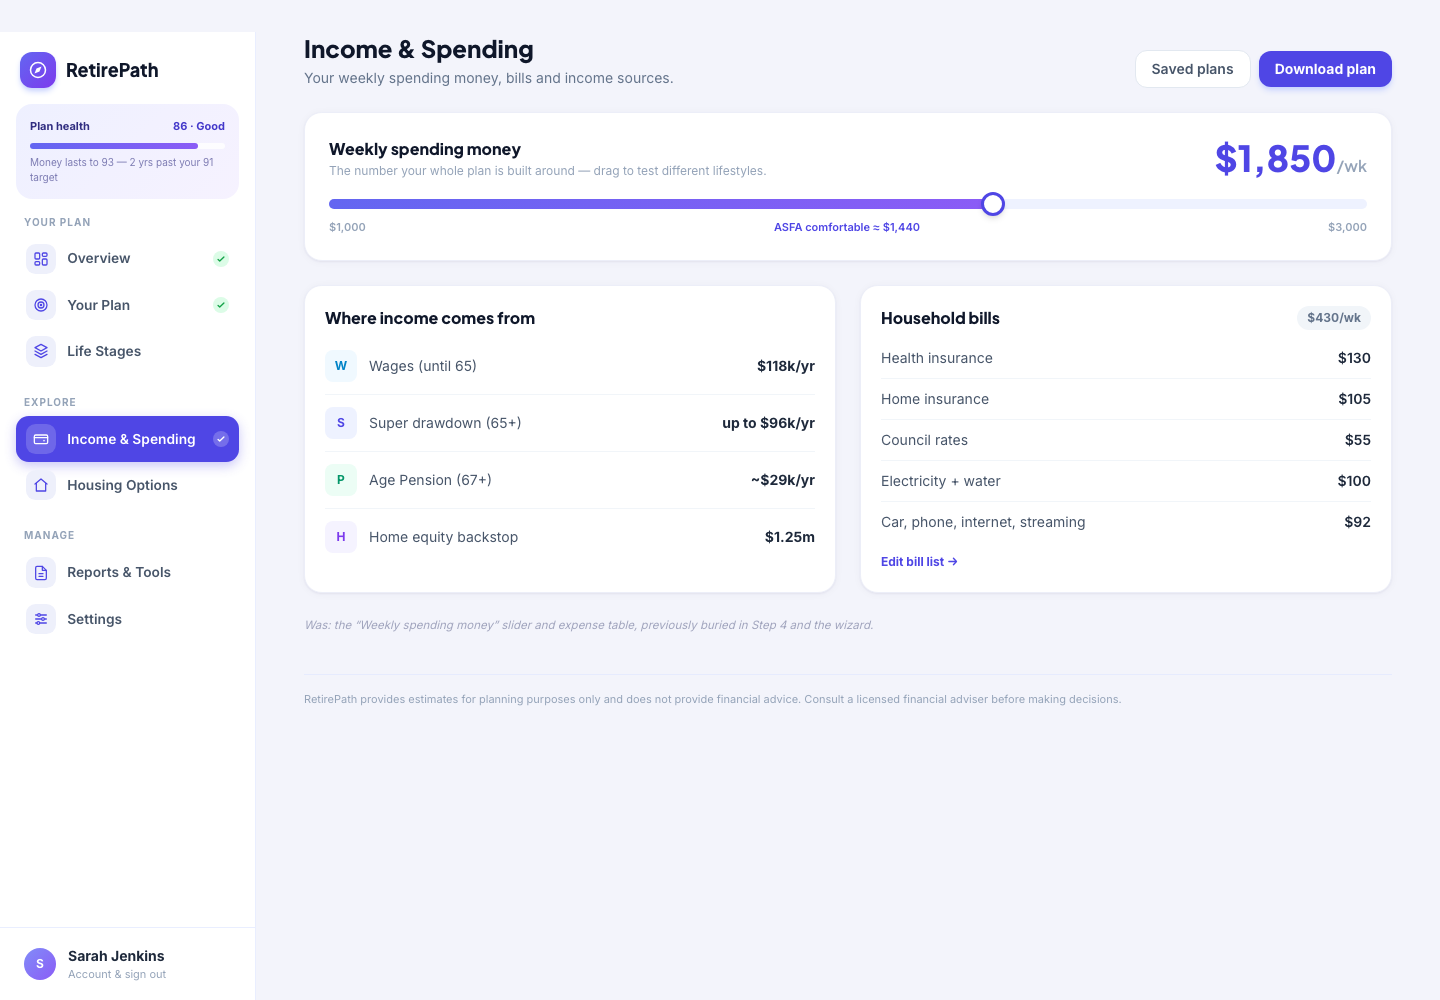
Task: Click the RetirePath compass logo icon
Action: point(38,70)
